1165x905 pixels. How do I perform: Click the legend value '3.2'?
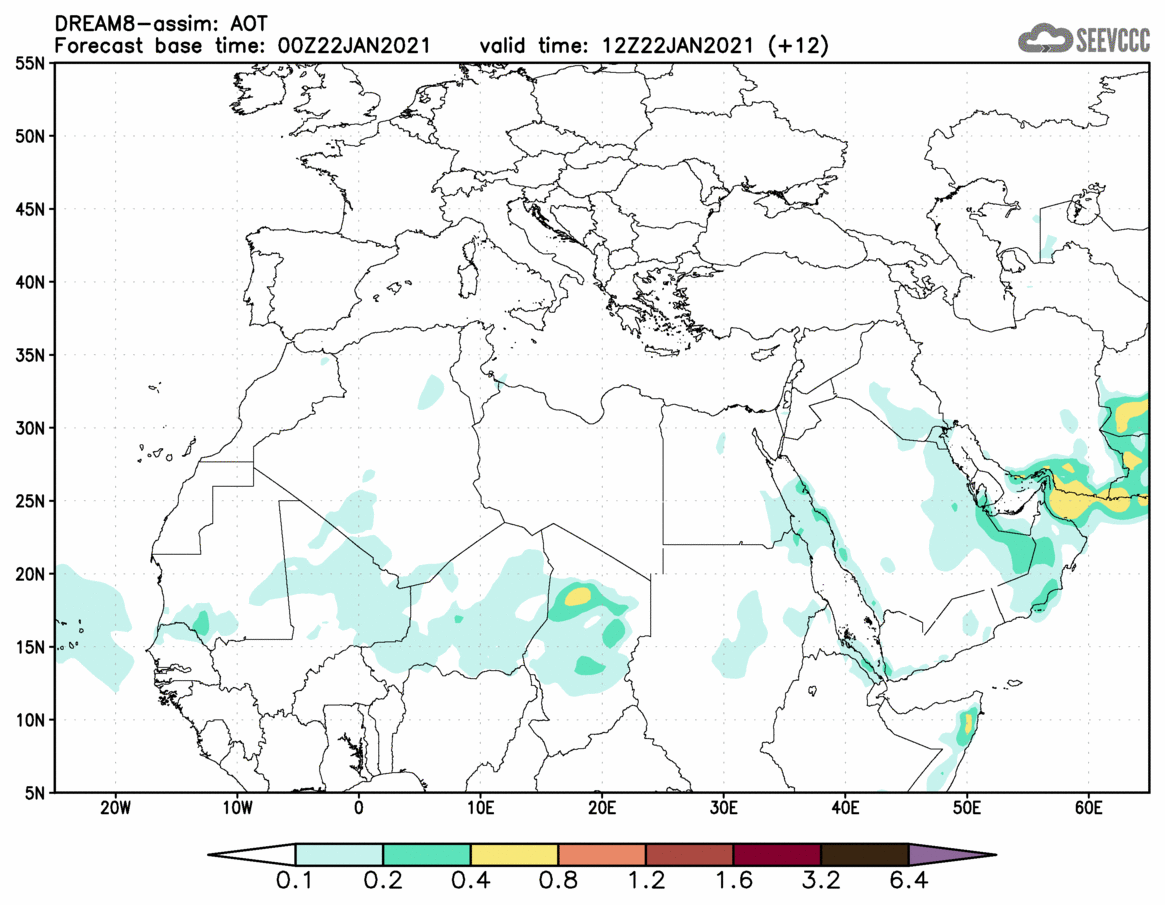point(821,881)
